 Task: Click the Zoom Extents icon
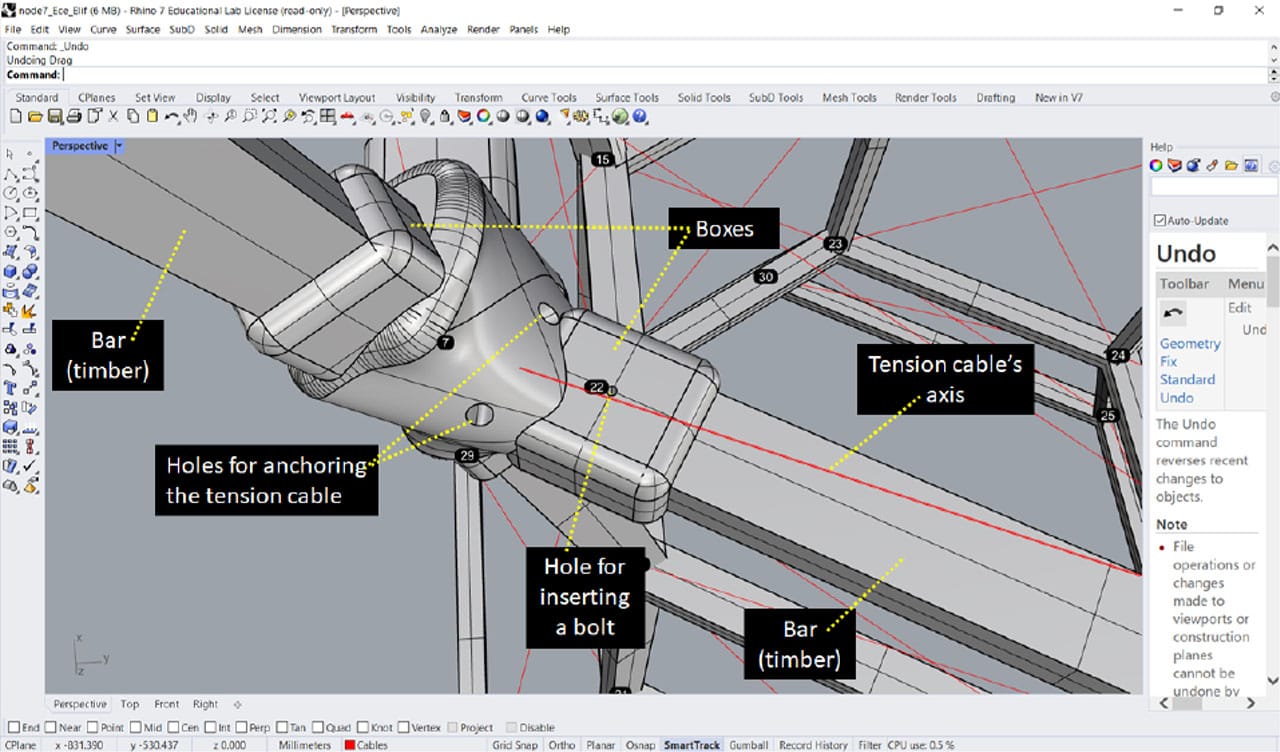270,116
